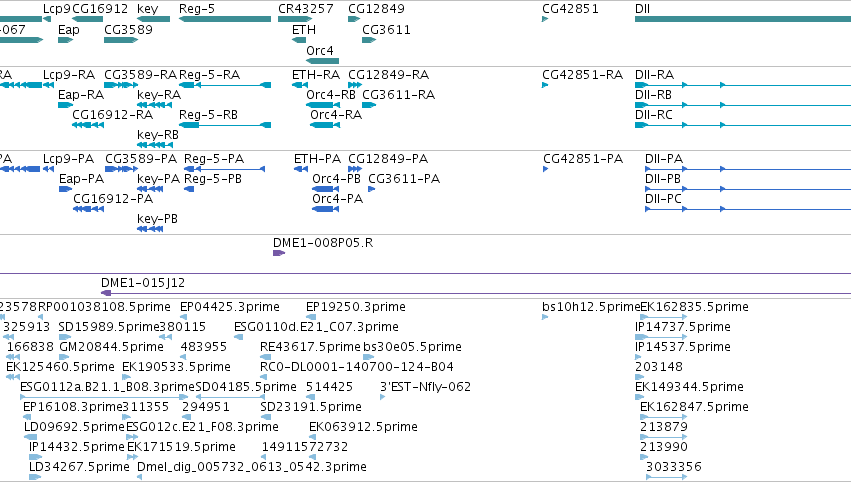
Task: Open the 'CG12849-RA' transcript label
Action: click(x=389, y=74)
